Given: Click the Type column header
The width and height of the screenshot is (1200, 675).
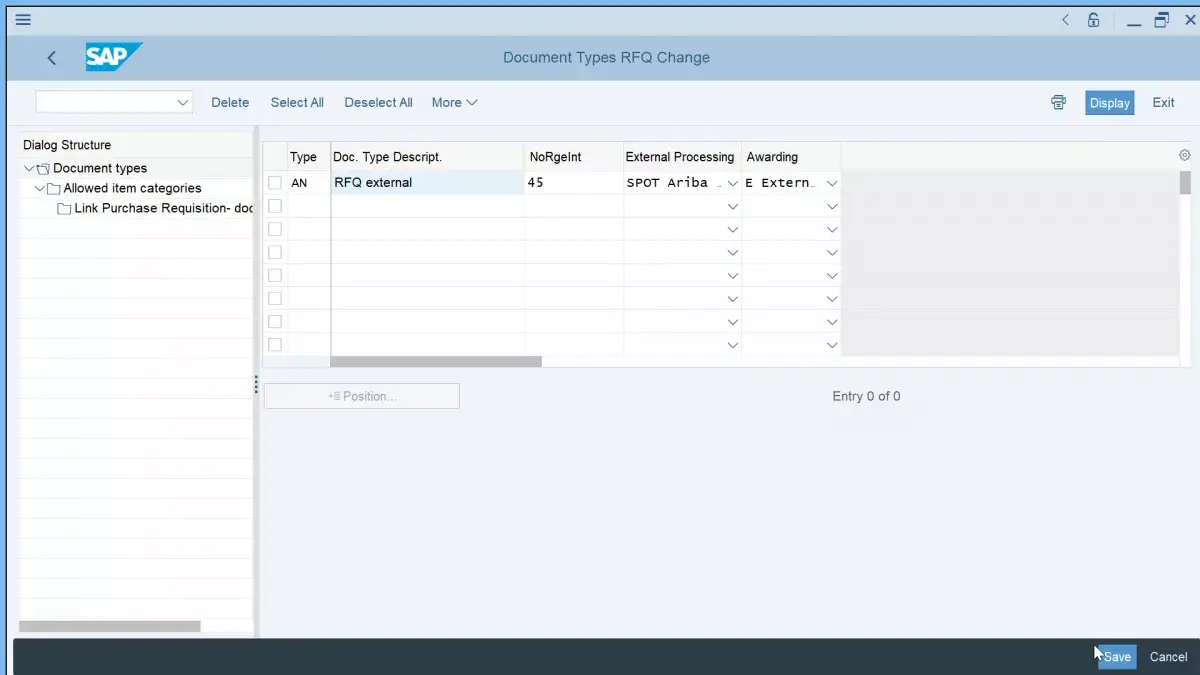Looking at the screenshot, I should pos(303,157).
